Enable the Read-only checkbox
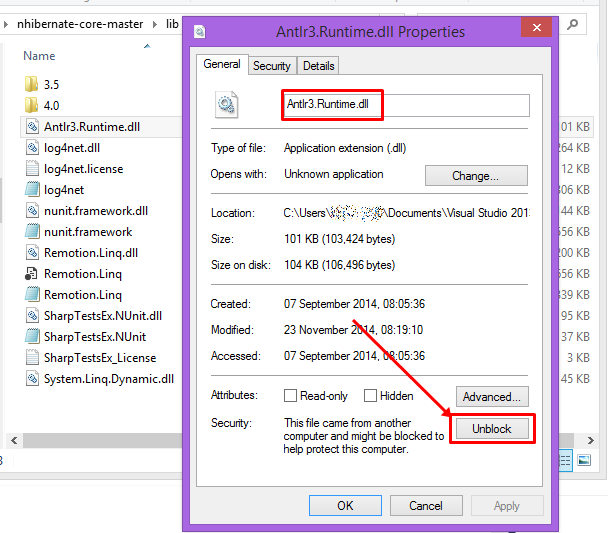The width and height of the screenshot is (608, 533). point(290,396)
